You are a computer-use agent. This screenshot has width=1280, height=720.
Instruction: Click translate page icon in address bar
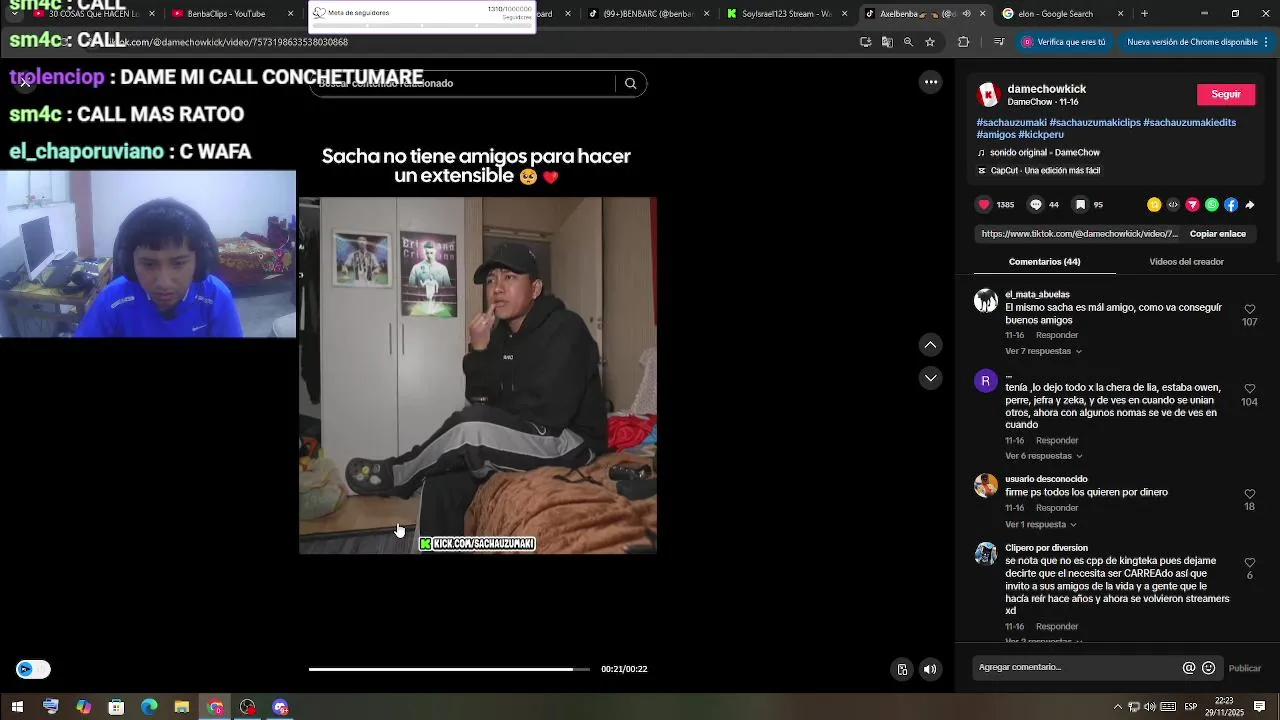(x=887, y=42)
